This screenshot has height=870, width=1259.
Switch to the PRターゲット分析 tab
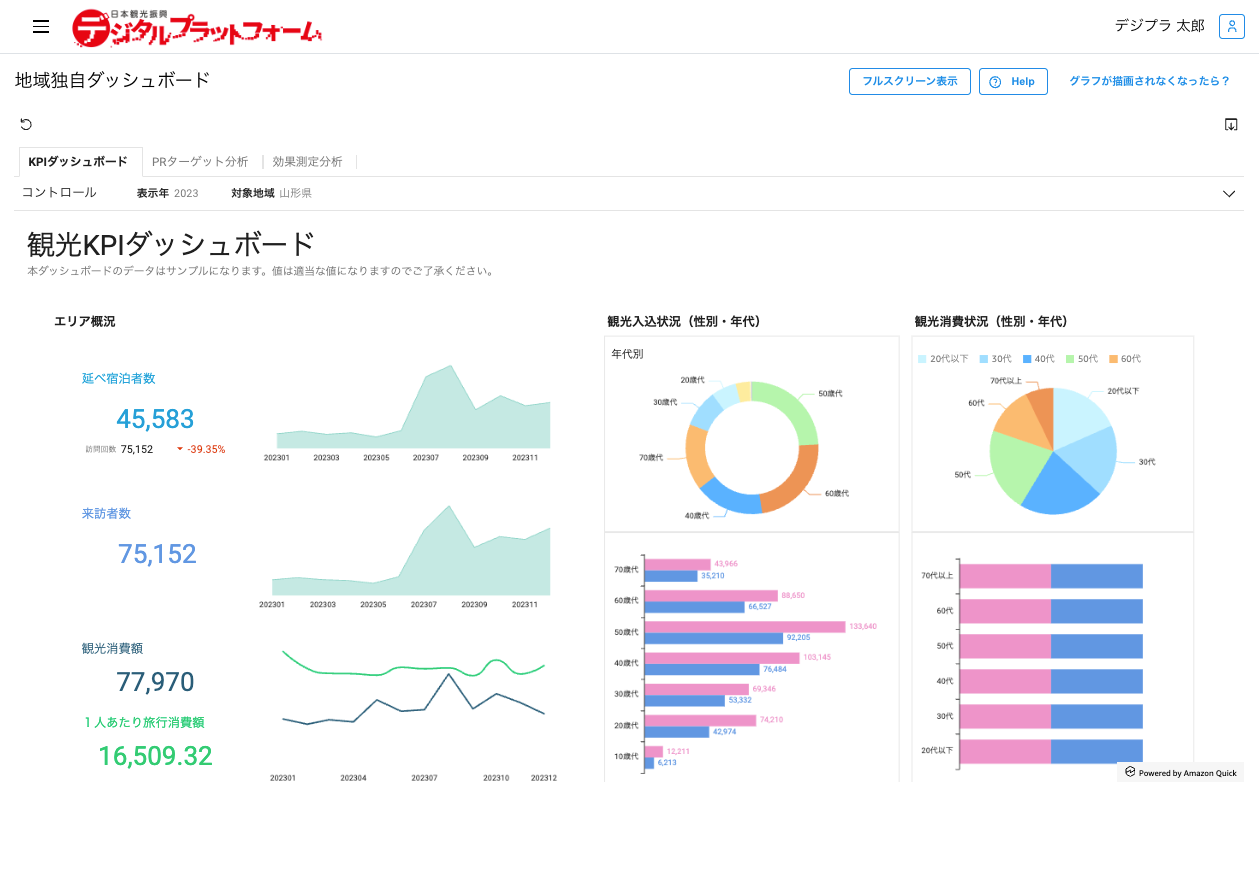[200, 161]
